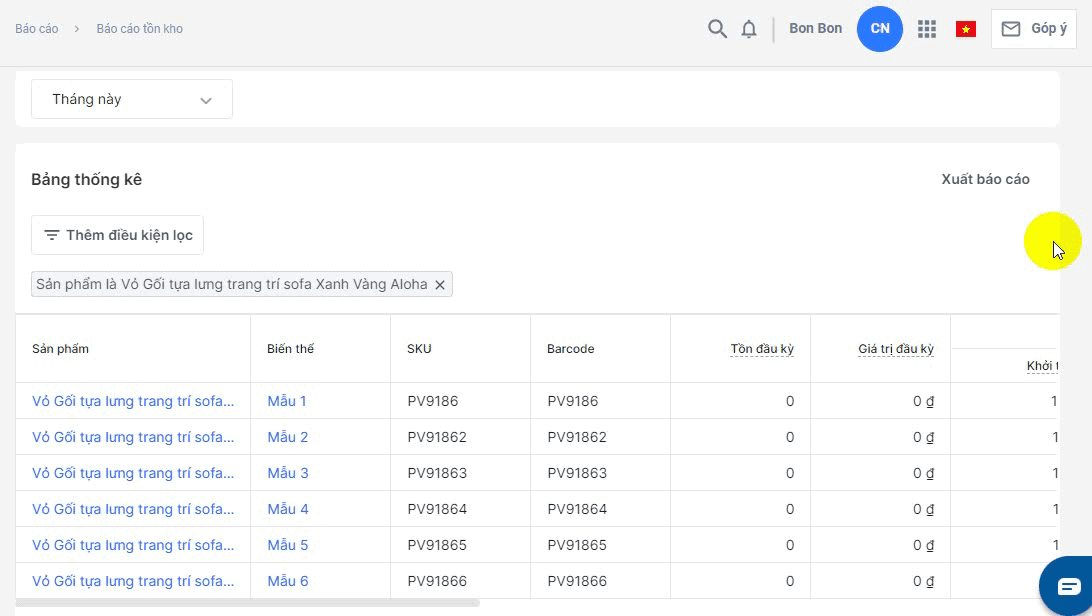Open the Mẫu 1 variant link

pyautogui.click(x=287, y=401)
